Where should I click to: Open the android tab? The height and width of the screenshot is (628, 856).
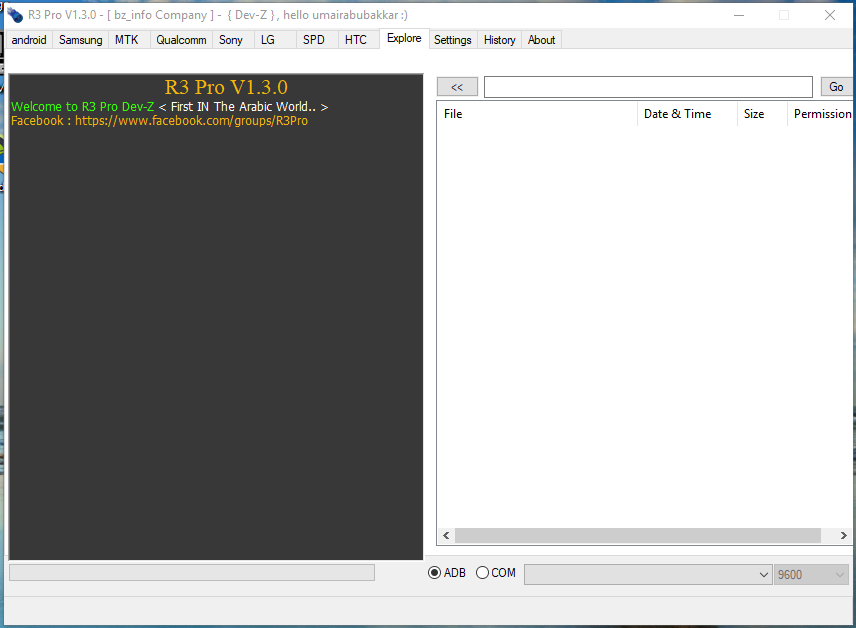coord(29,40)
